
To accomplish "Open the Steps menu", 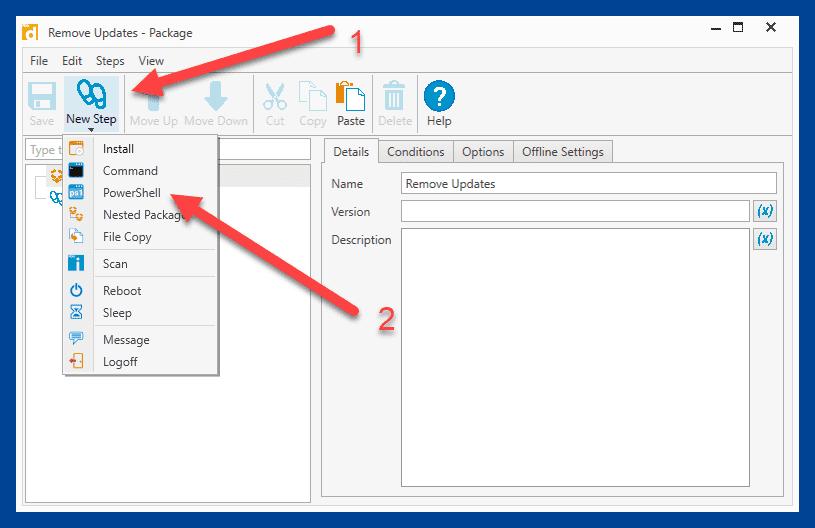I will point(110,61).
